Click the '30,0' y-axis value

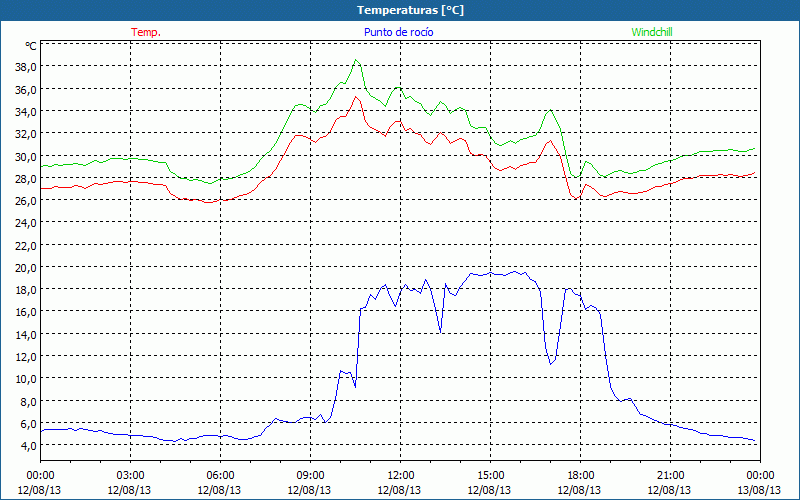pos(26,156)
